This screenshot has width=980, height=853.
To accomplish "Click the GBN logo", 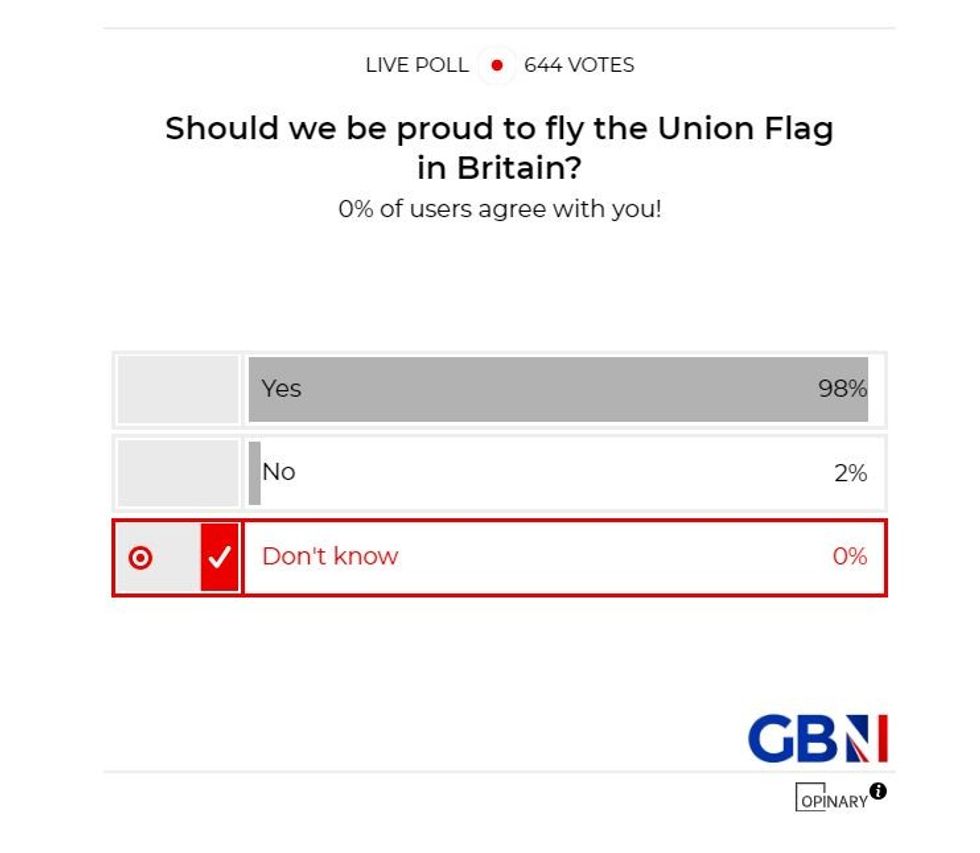I will coord(817,739).
